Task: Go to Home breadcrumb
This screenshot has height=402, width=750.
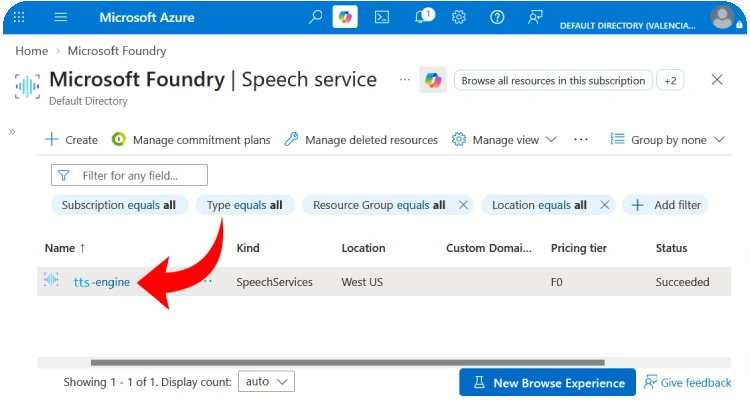Action: 32,51
